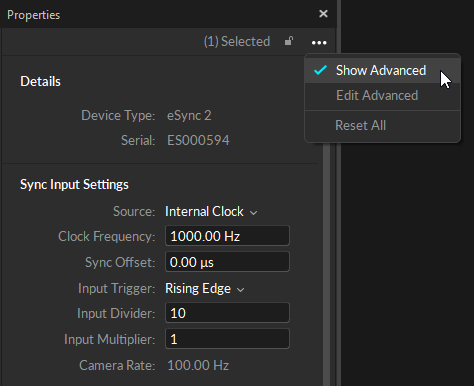Click the Details section heading
This screenshot has height=386, width=474.
pos(40,81)
